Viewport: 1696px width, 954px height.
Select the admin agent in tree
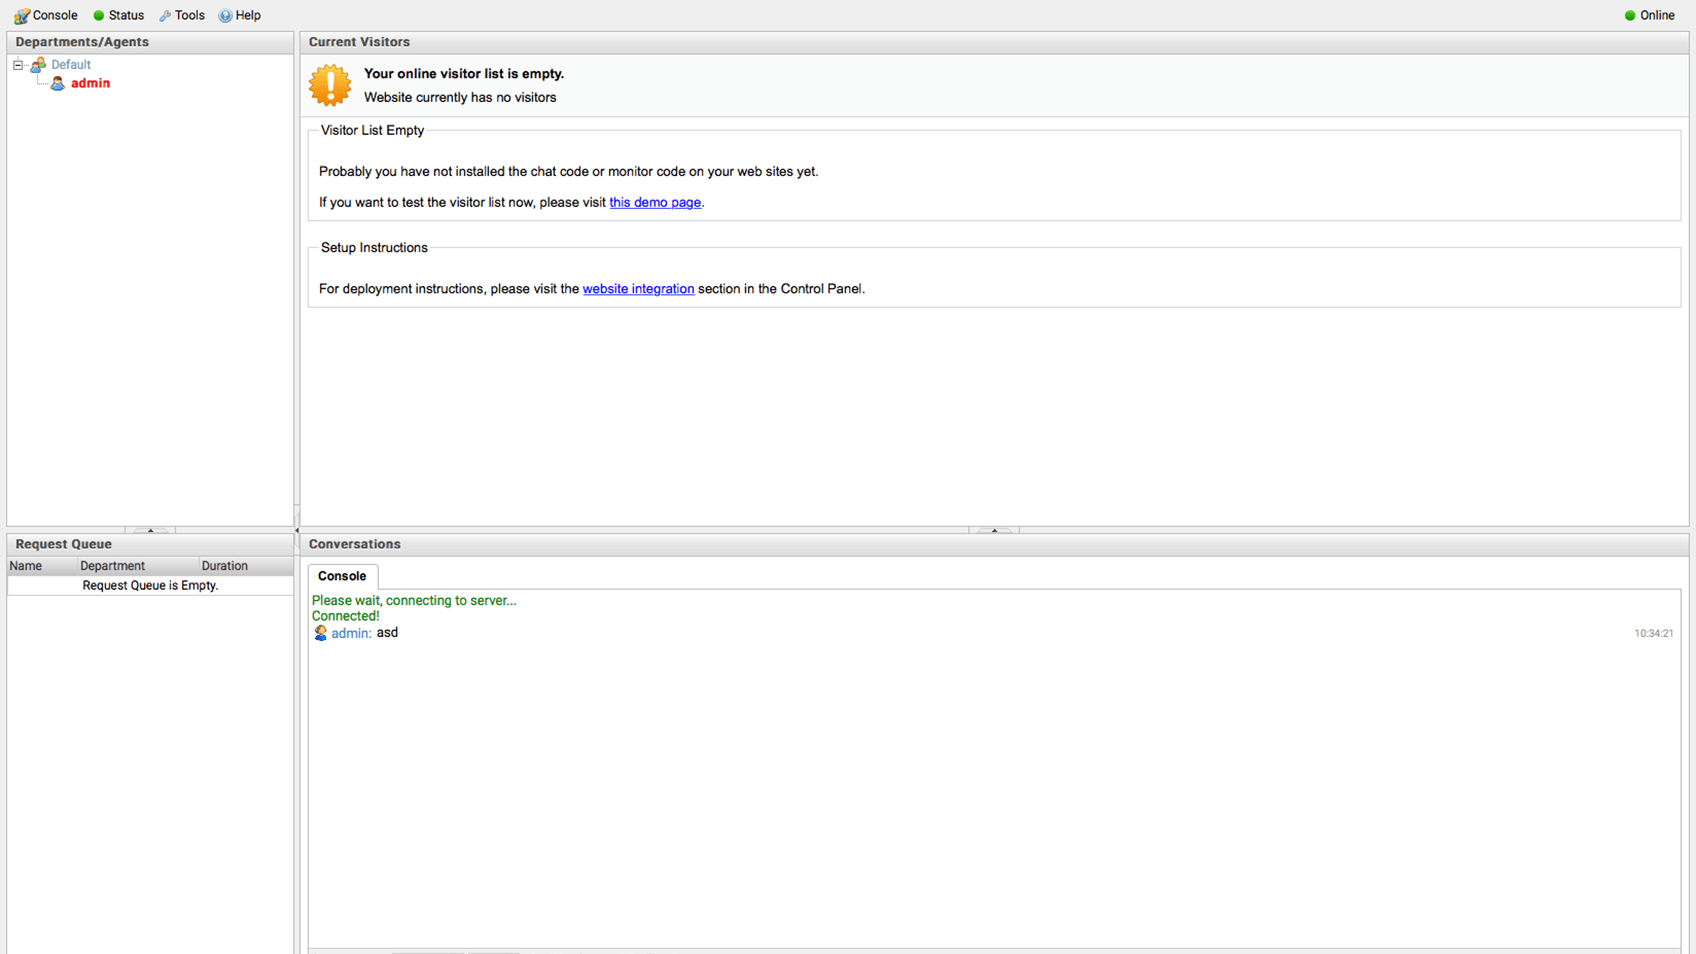pyautogui.click(x=90, y=83)
